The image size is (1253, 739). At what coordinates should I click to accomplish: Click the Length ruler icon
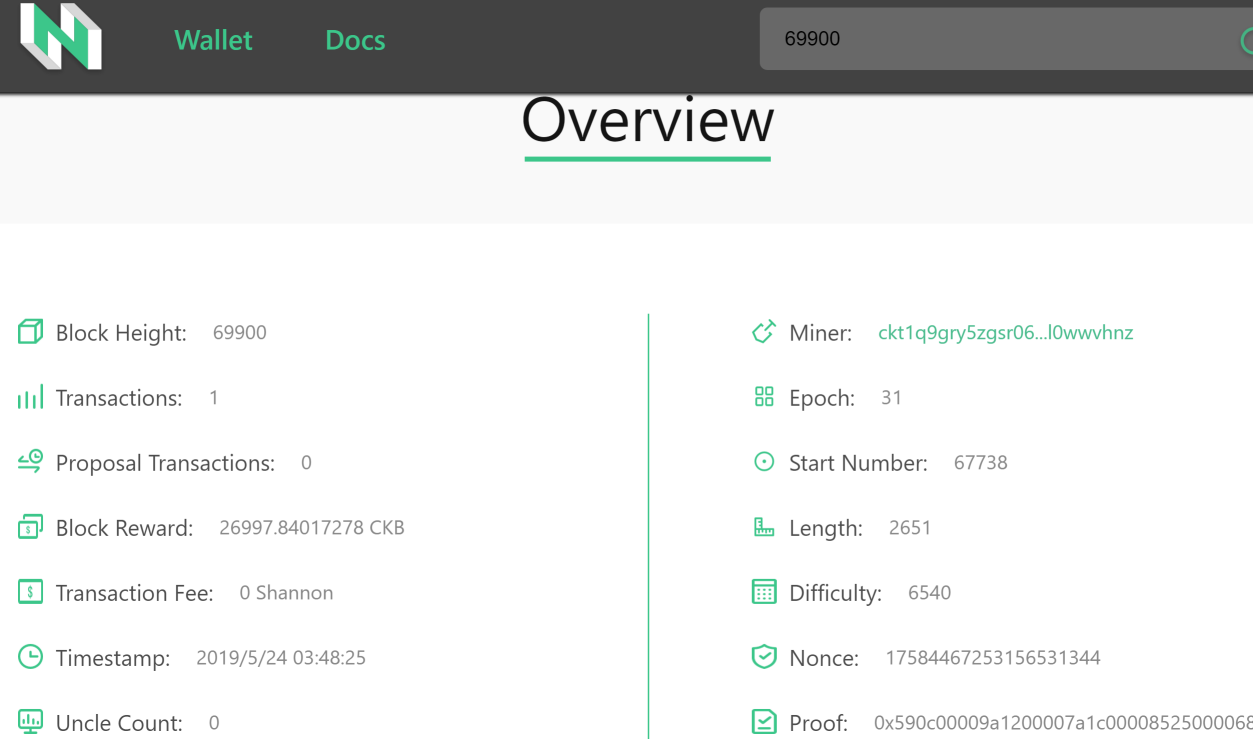click(x=764, y=527)
